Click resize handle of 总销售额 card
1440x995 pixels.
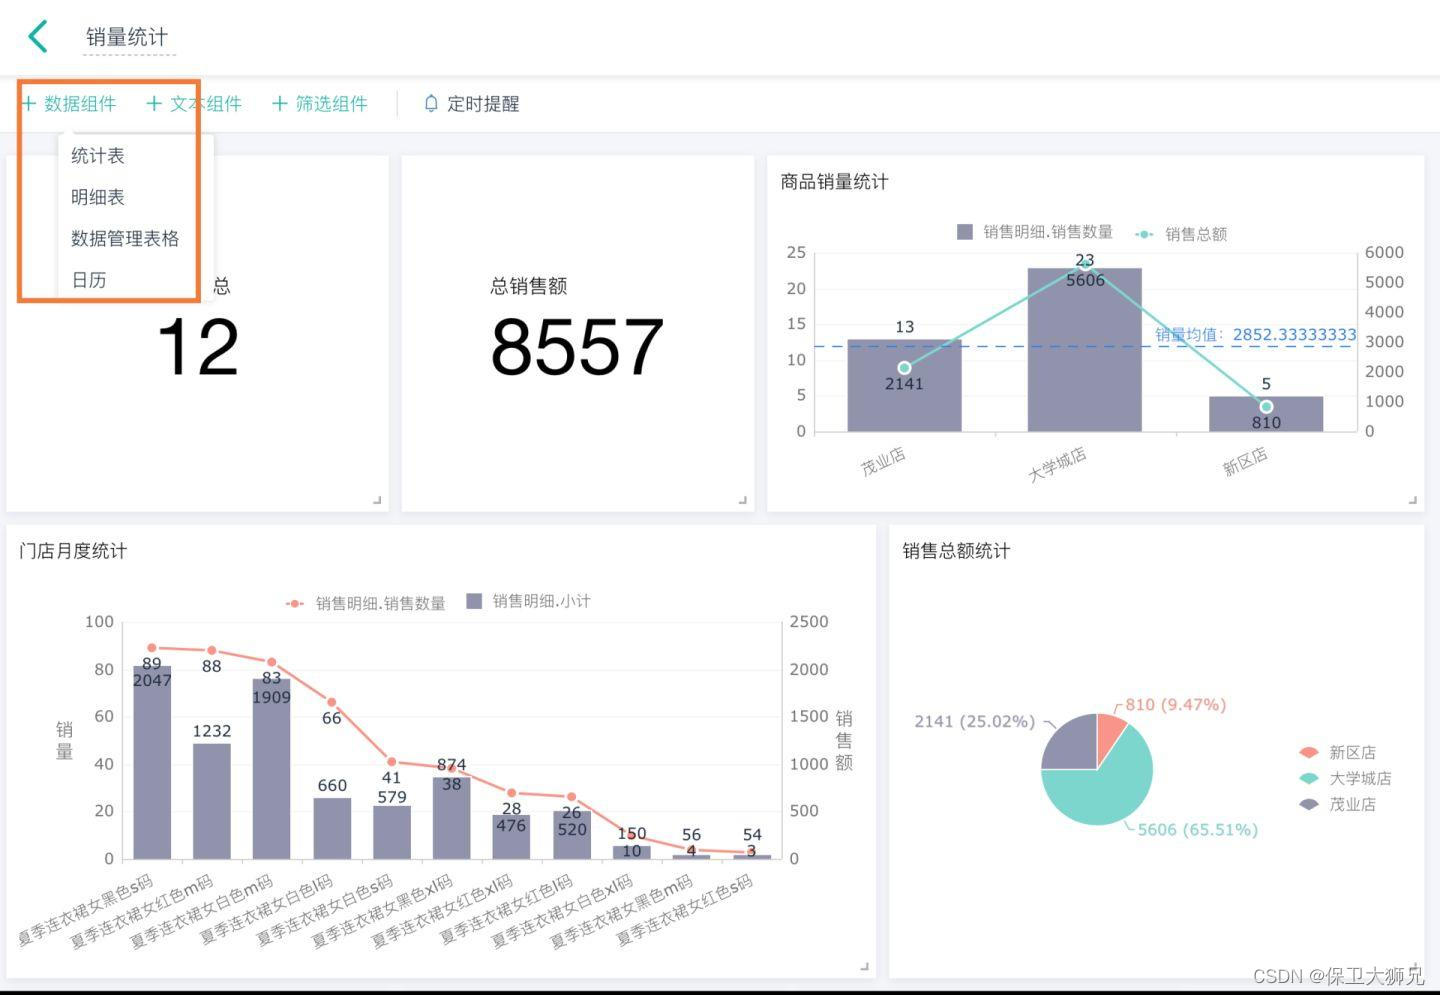[743, 499]
